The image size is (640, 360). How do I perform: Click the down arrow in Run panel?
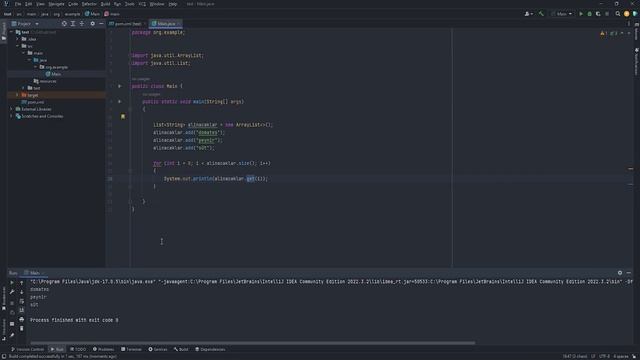(x=22, y=292)
